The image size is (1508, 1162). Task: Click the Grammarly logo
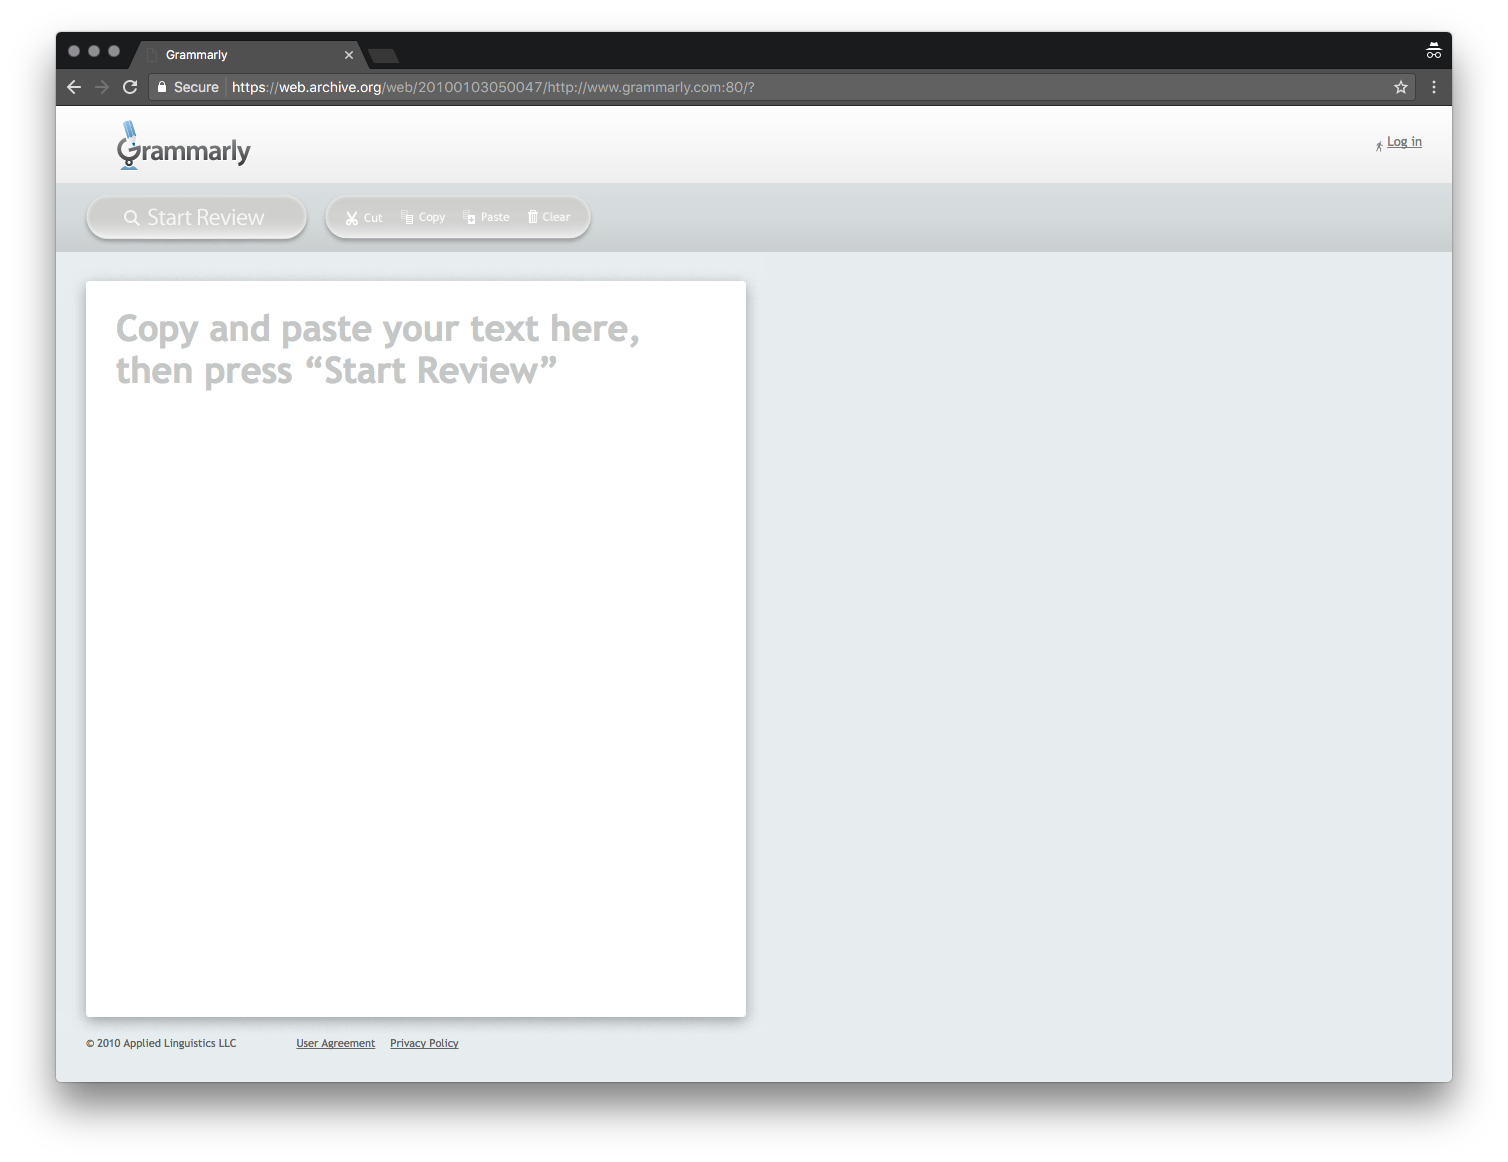tap(183, 147)
